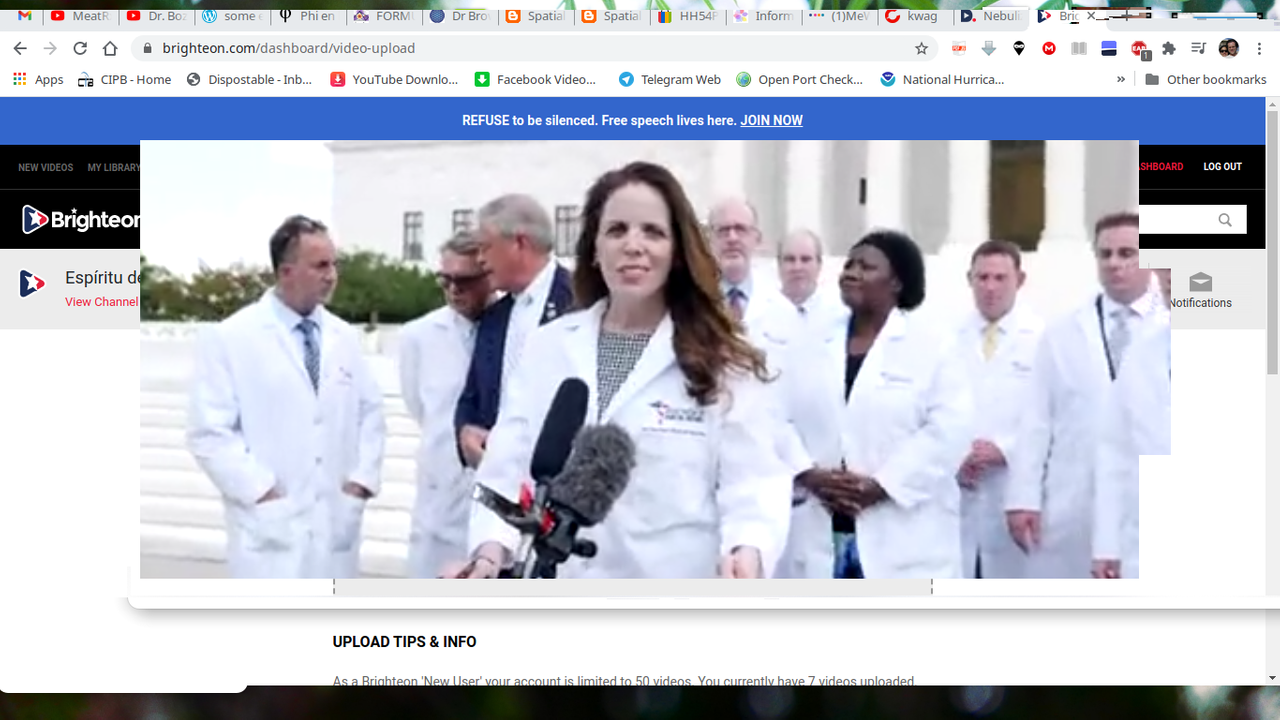The width and height of the screenshot is (1280, 720).
Task: Expand hidden bookmarks with the double chevron
Action: coord(1121,79)
